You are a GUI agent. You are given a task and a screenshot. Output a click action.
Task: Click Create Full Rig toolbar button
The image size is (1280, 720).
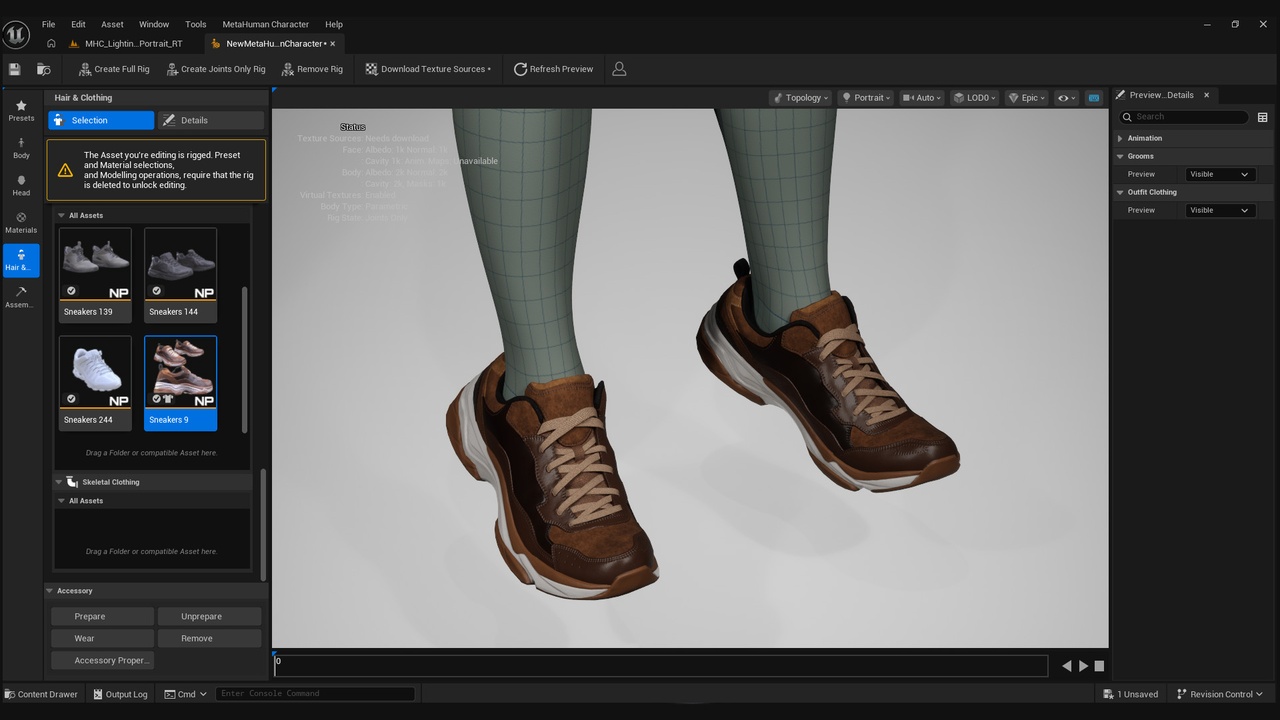coord(113,69)
